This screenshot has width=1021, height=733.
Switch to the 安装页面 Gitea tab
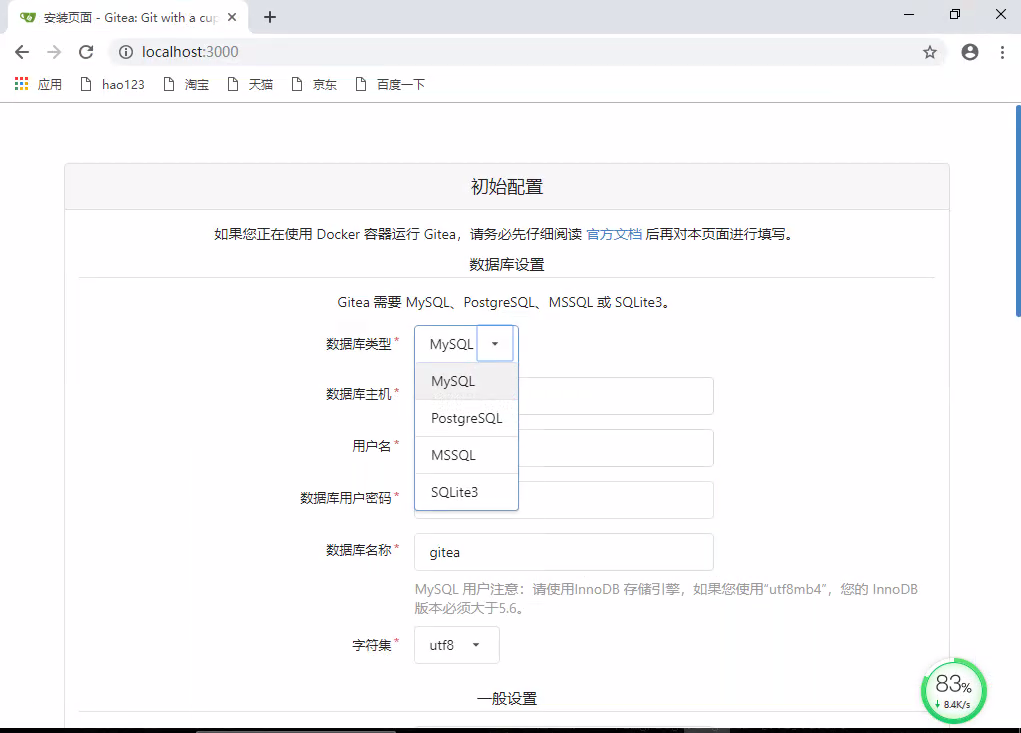click(128, 18)
